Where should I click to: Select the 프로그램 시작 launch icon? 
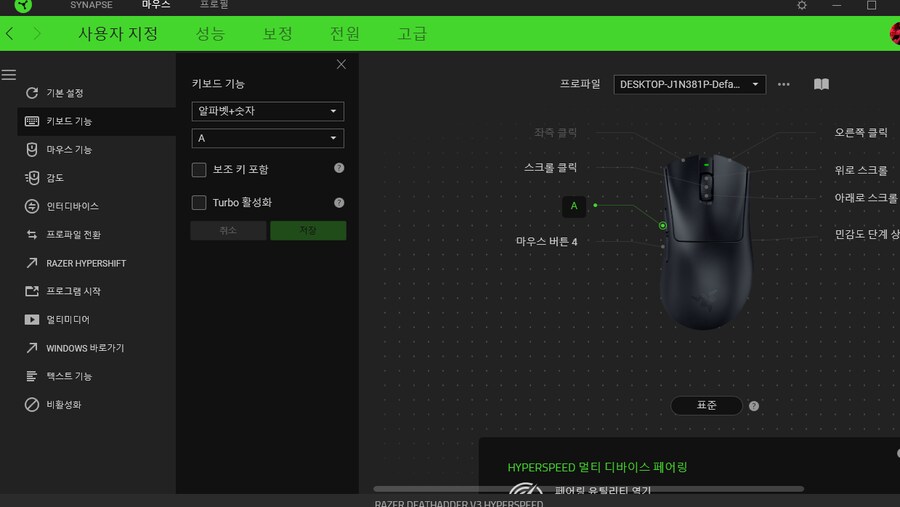point(32,291)
